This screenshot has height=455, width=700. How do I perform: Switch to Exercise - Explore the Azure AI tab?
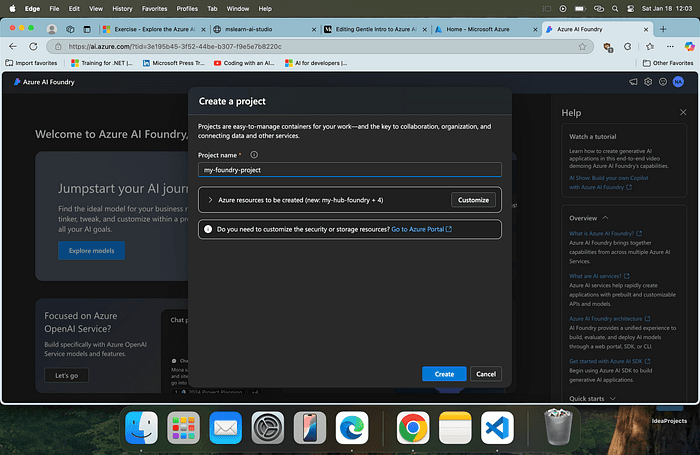pos(154,29)
